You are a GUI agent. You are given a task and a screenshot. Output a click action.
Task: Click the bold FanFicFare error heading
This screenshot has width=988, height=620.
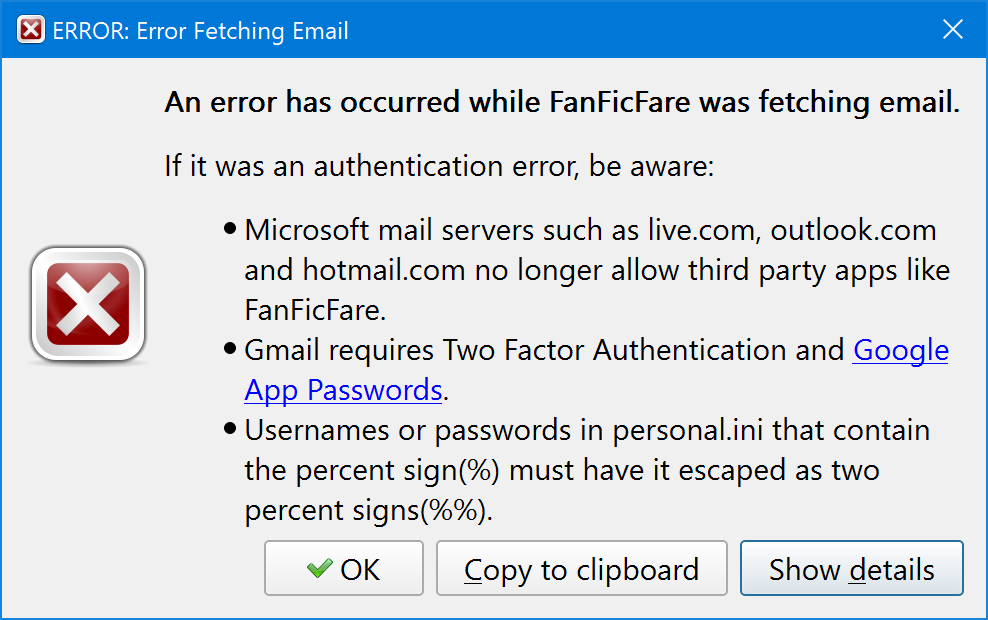tap(562, 102)
